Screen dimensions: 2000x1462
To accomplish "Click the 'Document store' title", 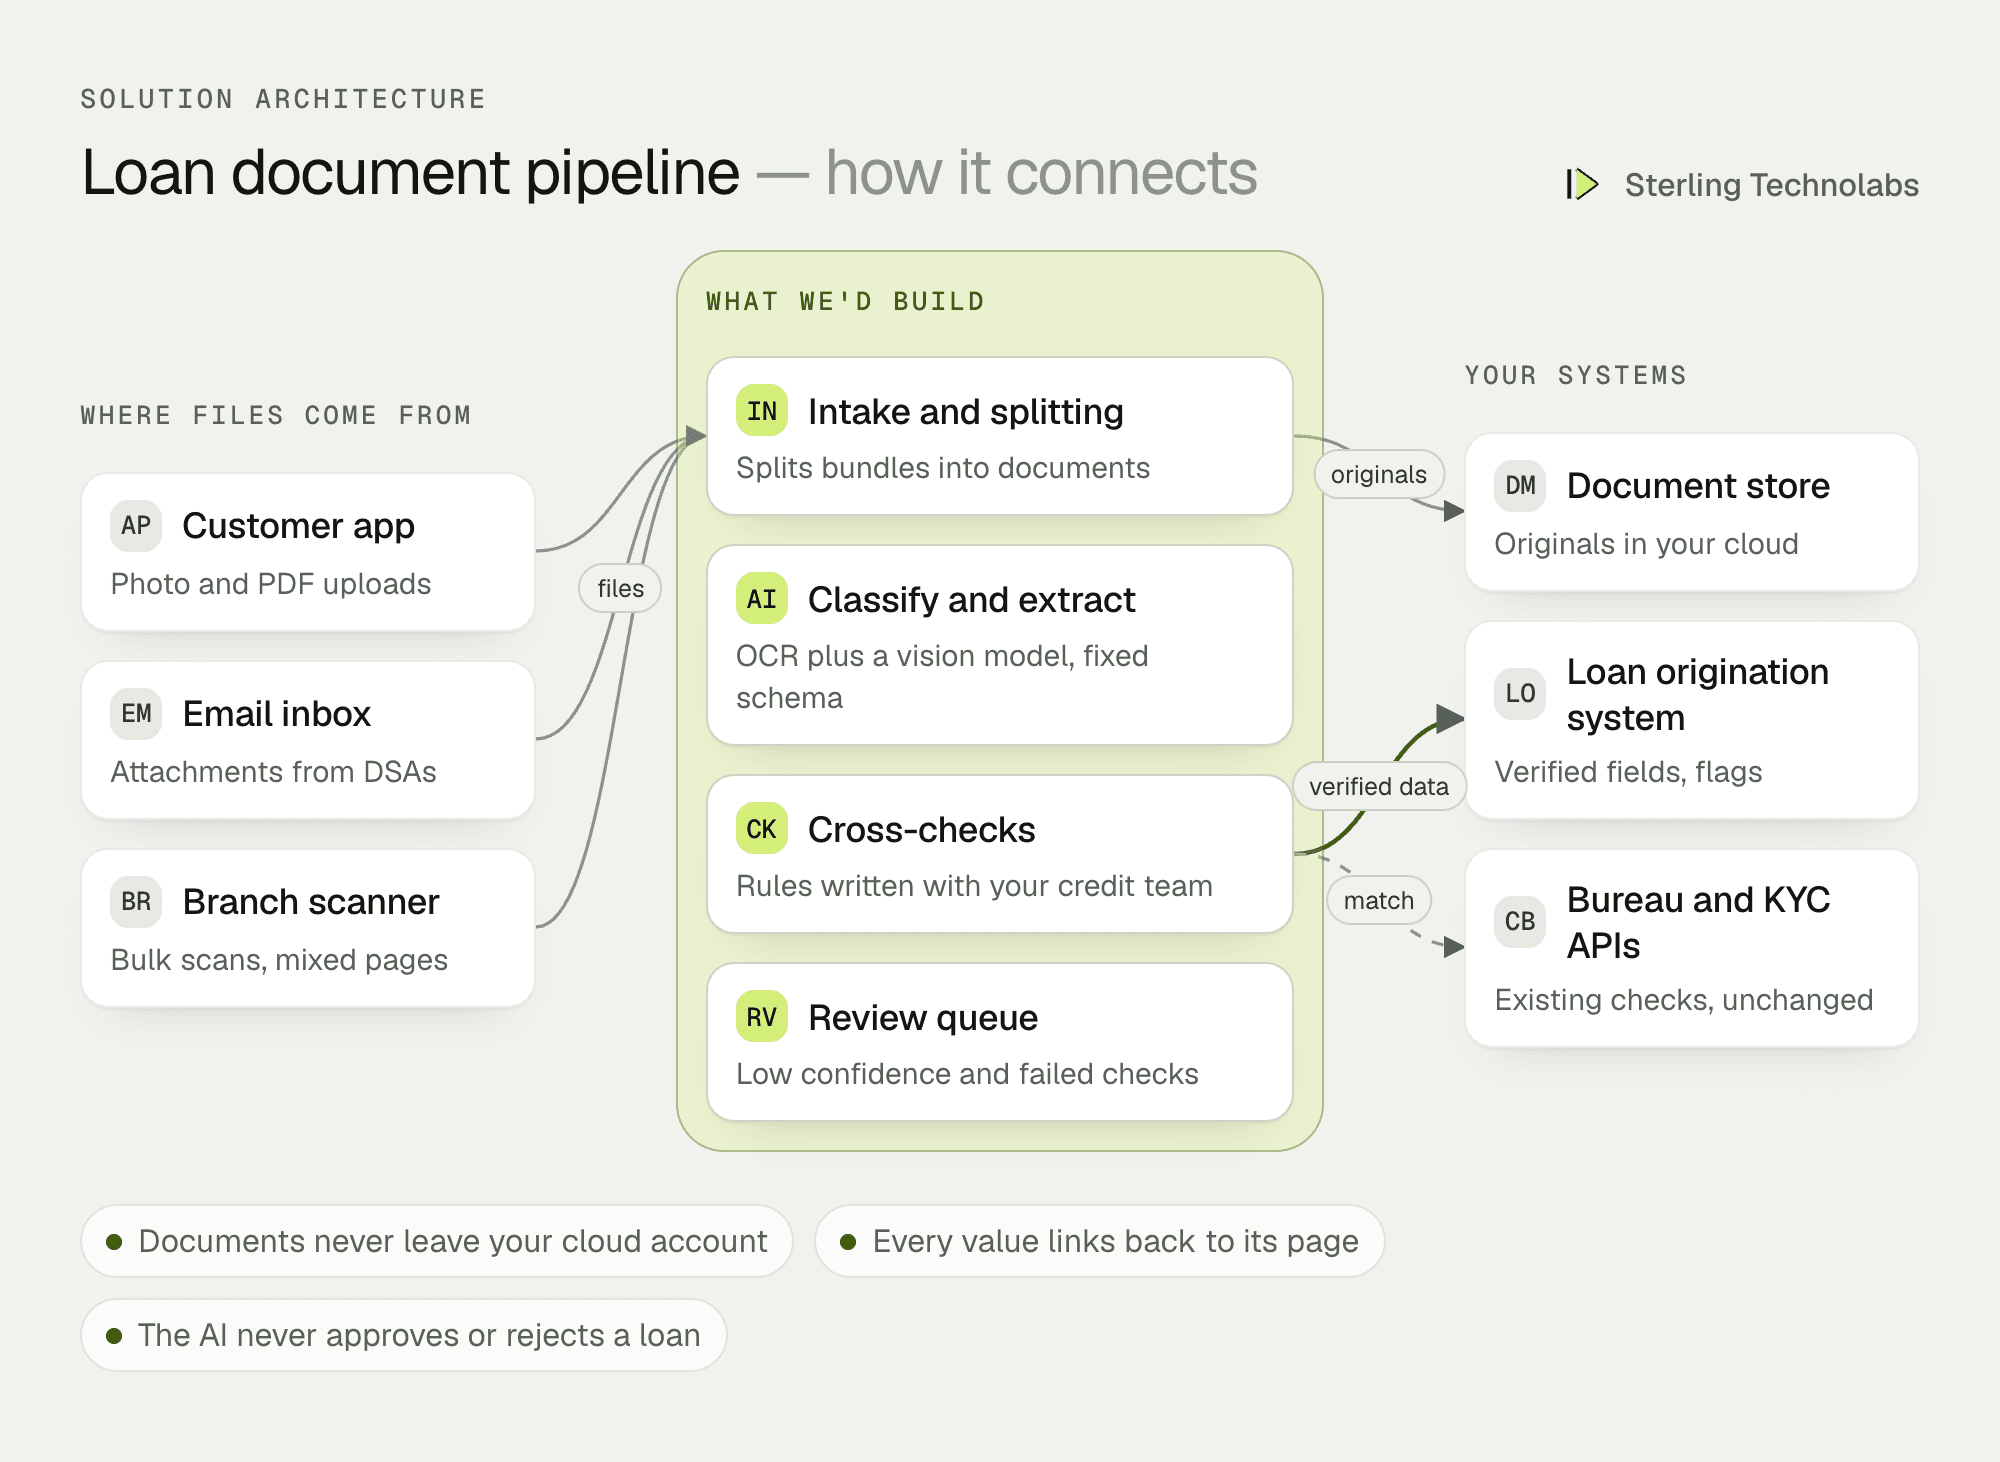I will click(x=1698, y=486).
